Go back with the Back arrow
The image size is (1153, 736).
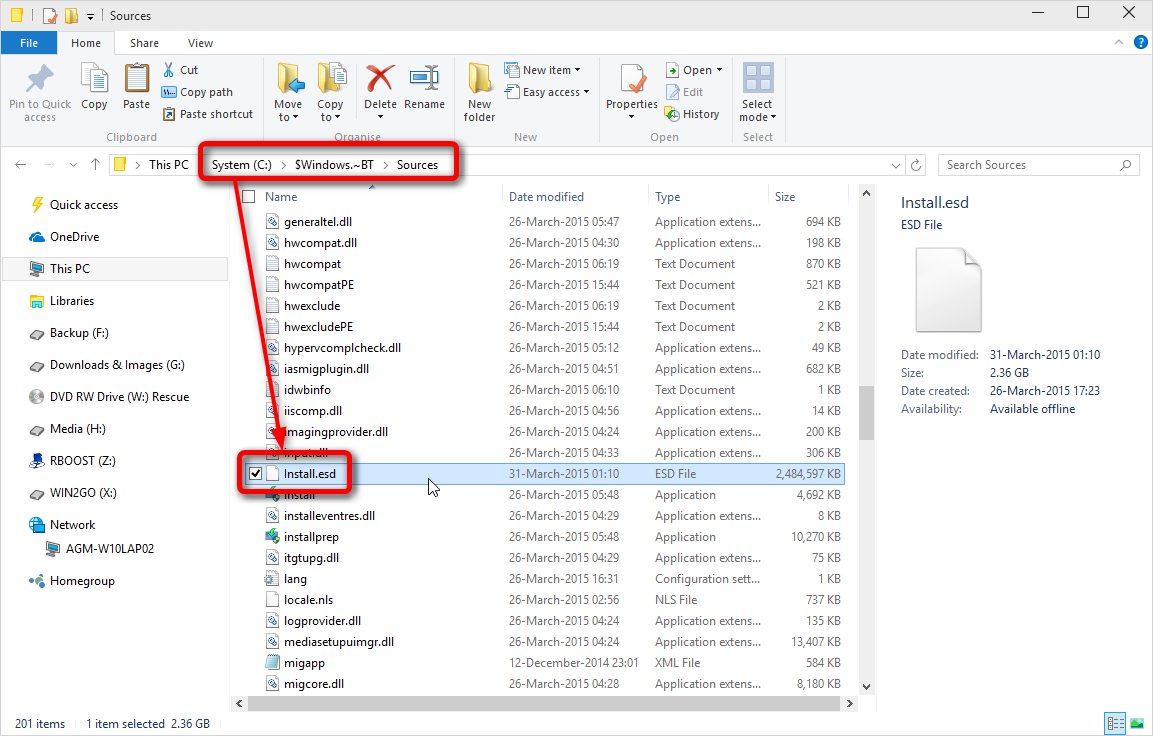21,165
